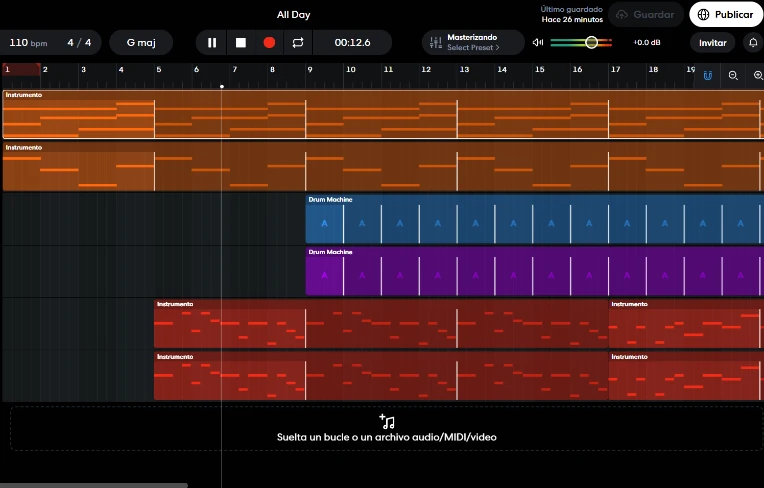Viewport: 764px width, 488px height.
Task: Click bar 17 on the timeline ruler
Action: [x=615, y=70]
